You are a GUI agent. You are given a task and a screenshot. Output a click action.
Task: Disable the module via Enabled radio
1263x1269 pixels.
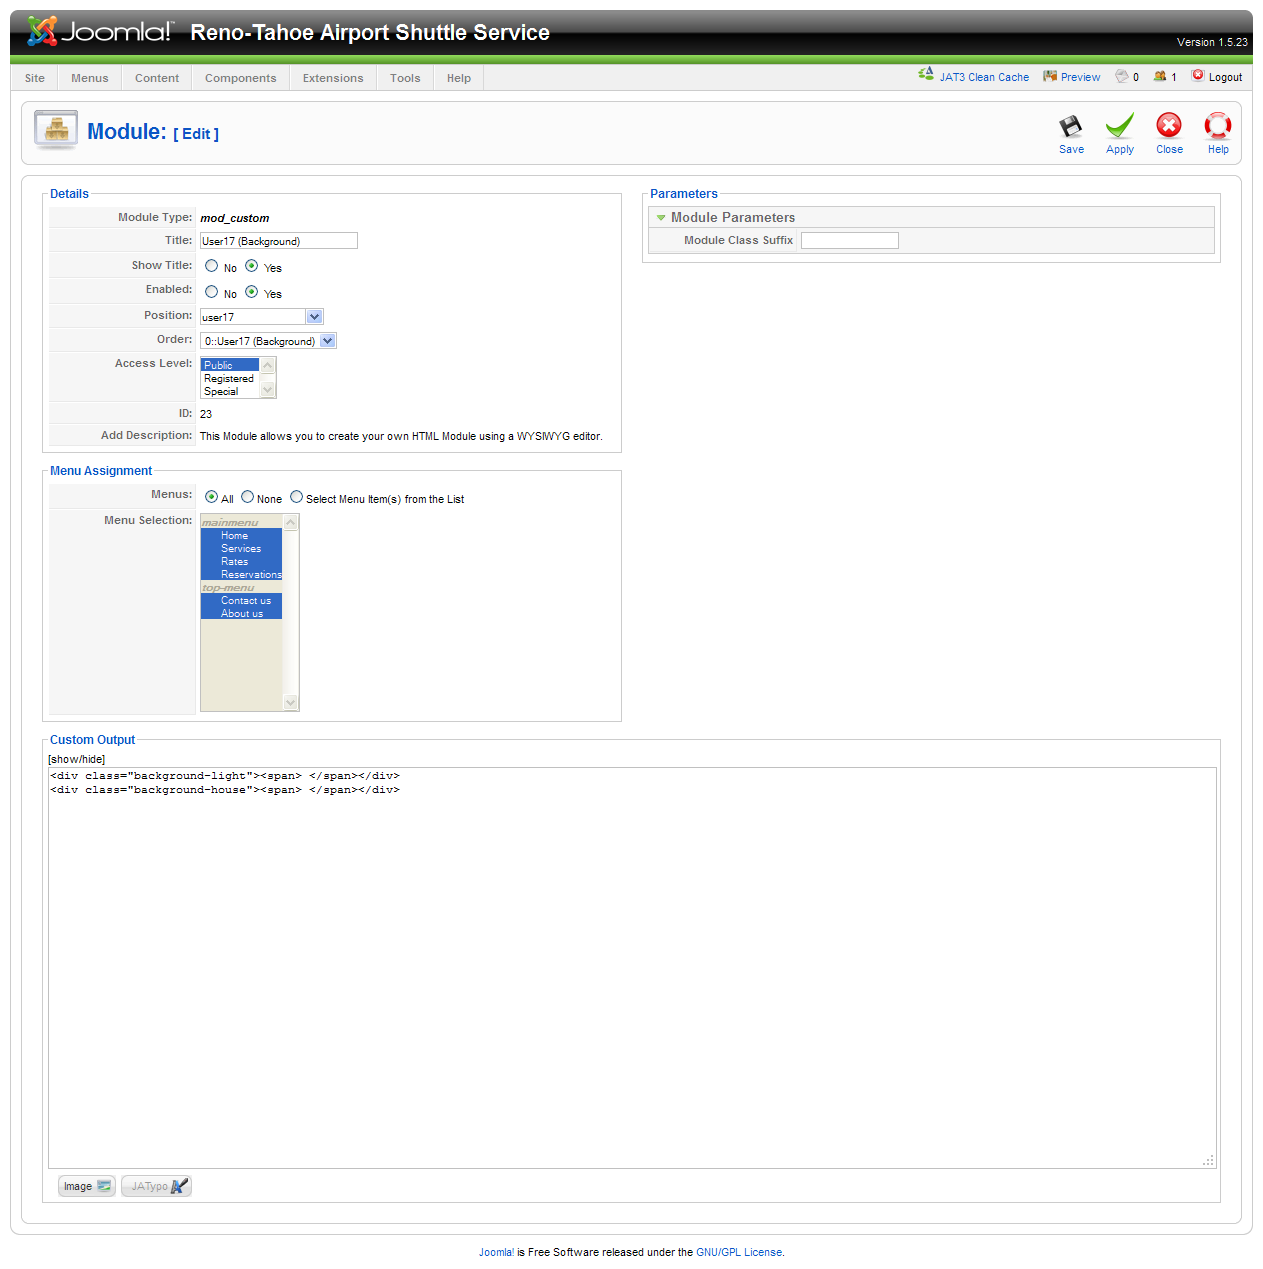pos(211,291)
